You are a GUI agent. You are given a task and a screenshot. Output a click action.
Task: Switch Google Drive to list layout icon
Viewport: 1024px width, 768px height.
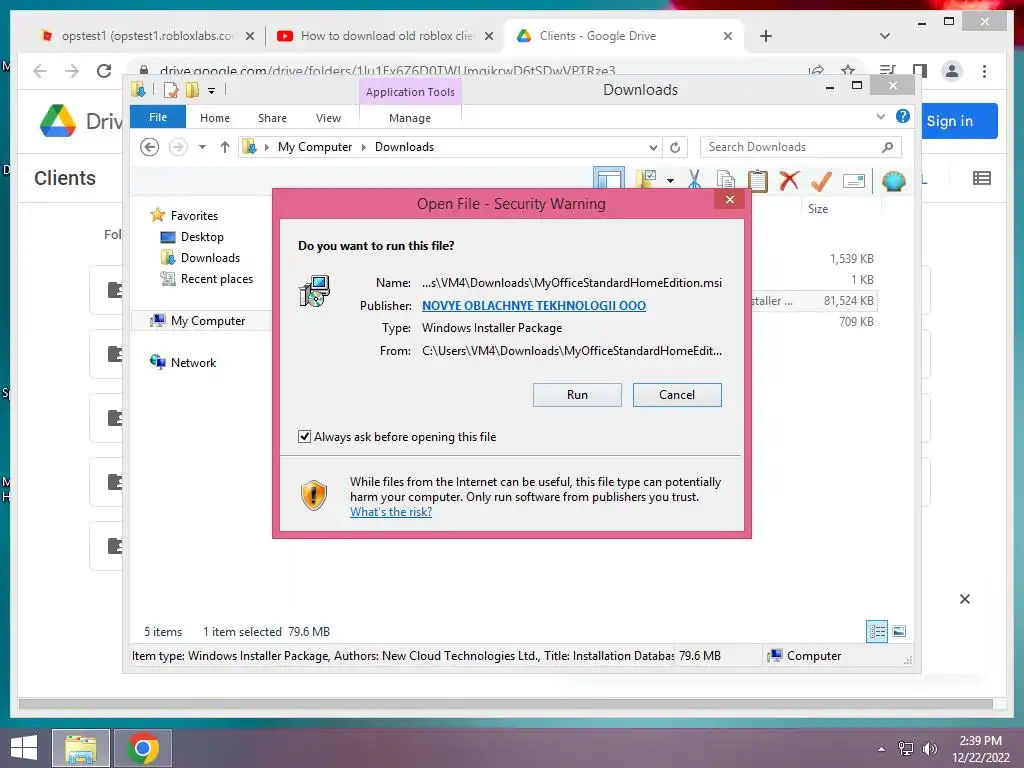[982, 178]
